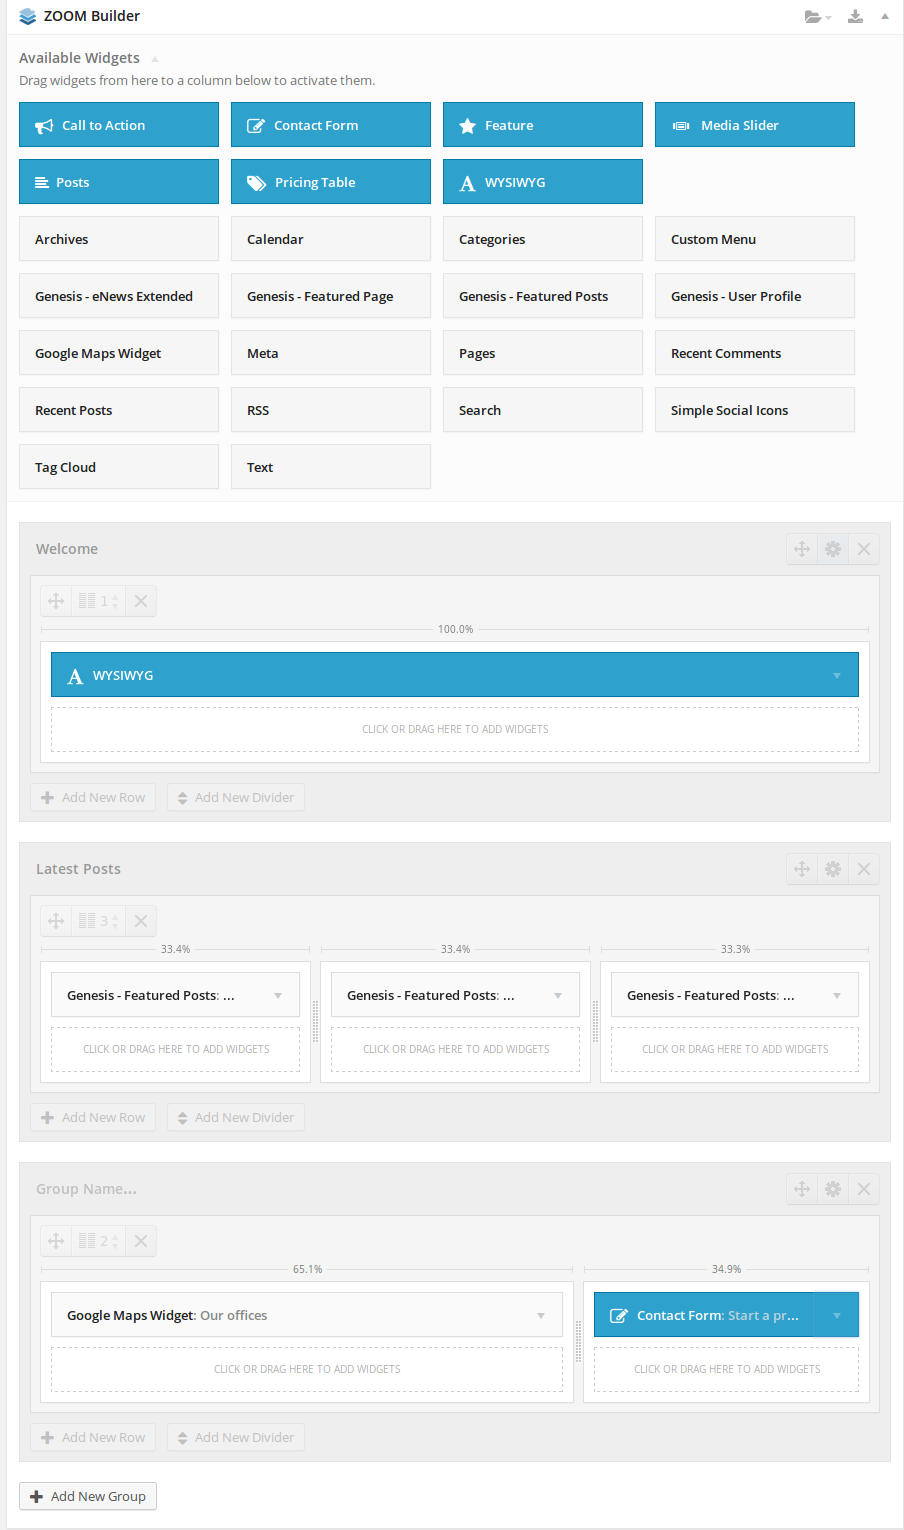Click the download icon in ZOOM Builder header
Image resolution: width=904 pixels, height=1530 pixels.
tap(855, 16)
